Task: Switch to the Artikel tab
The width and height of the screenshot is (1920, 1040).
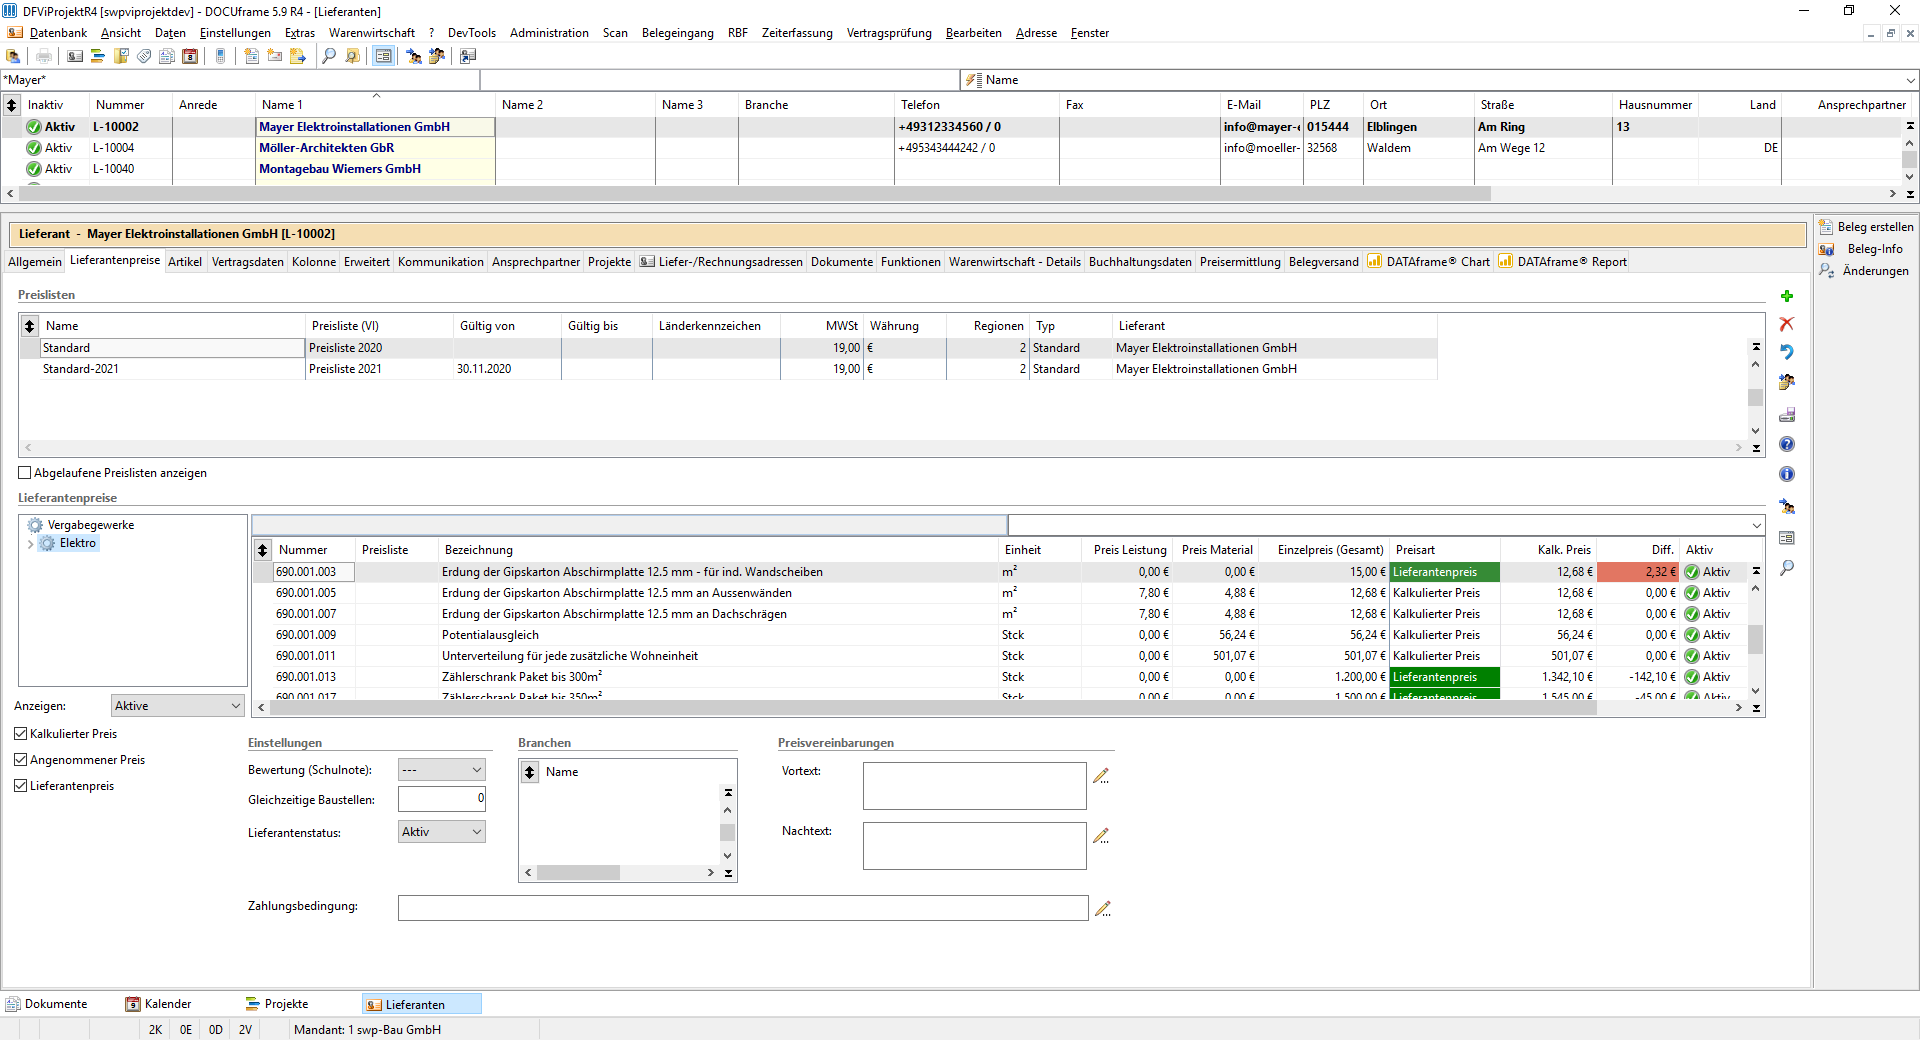Action: pyautogui.click(x=185, y=262)
